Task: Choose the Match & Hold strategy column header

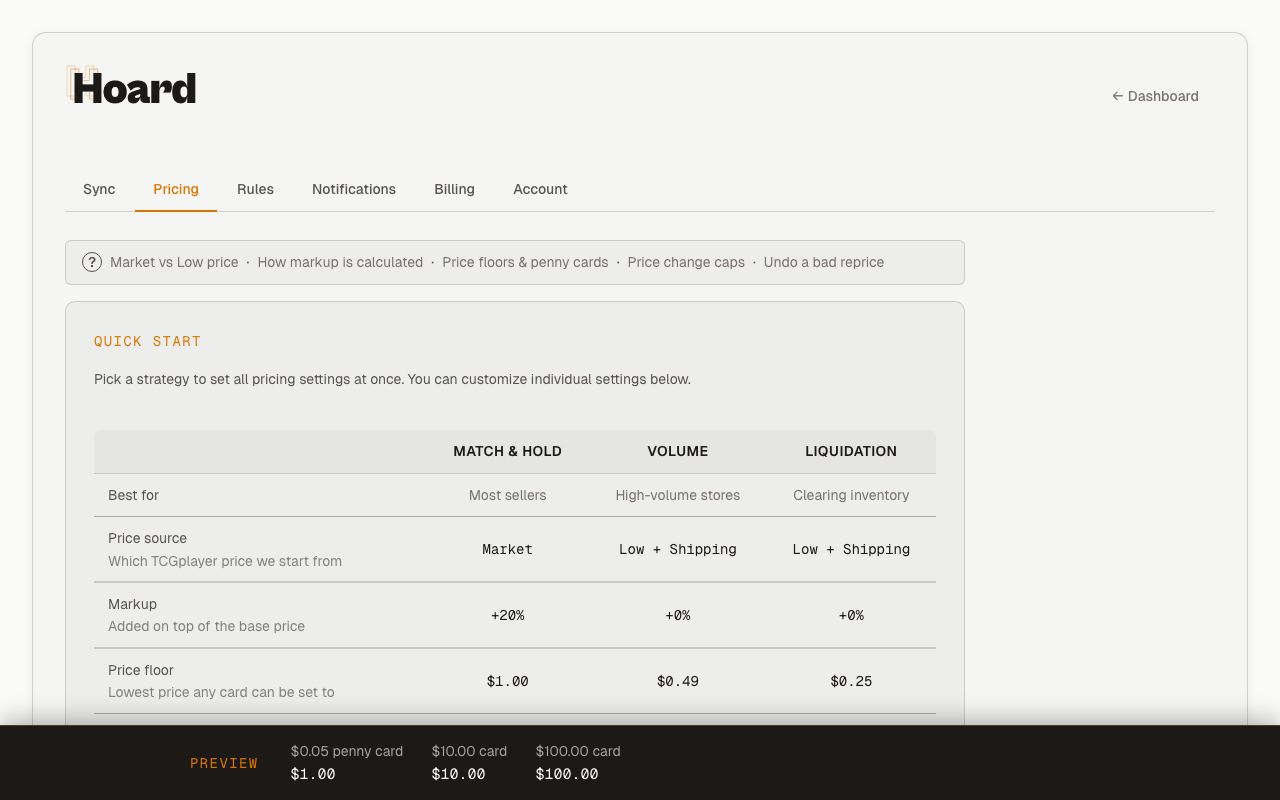Action: point(507,451)
